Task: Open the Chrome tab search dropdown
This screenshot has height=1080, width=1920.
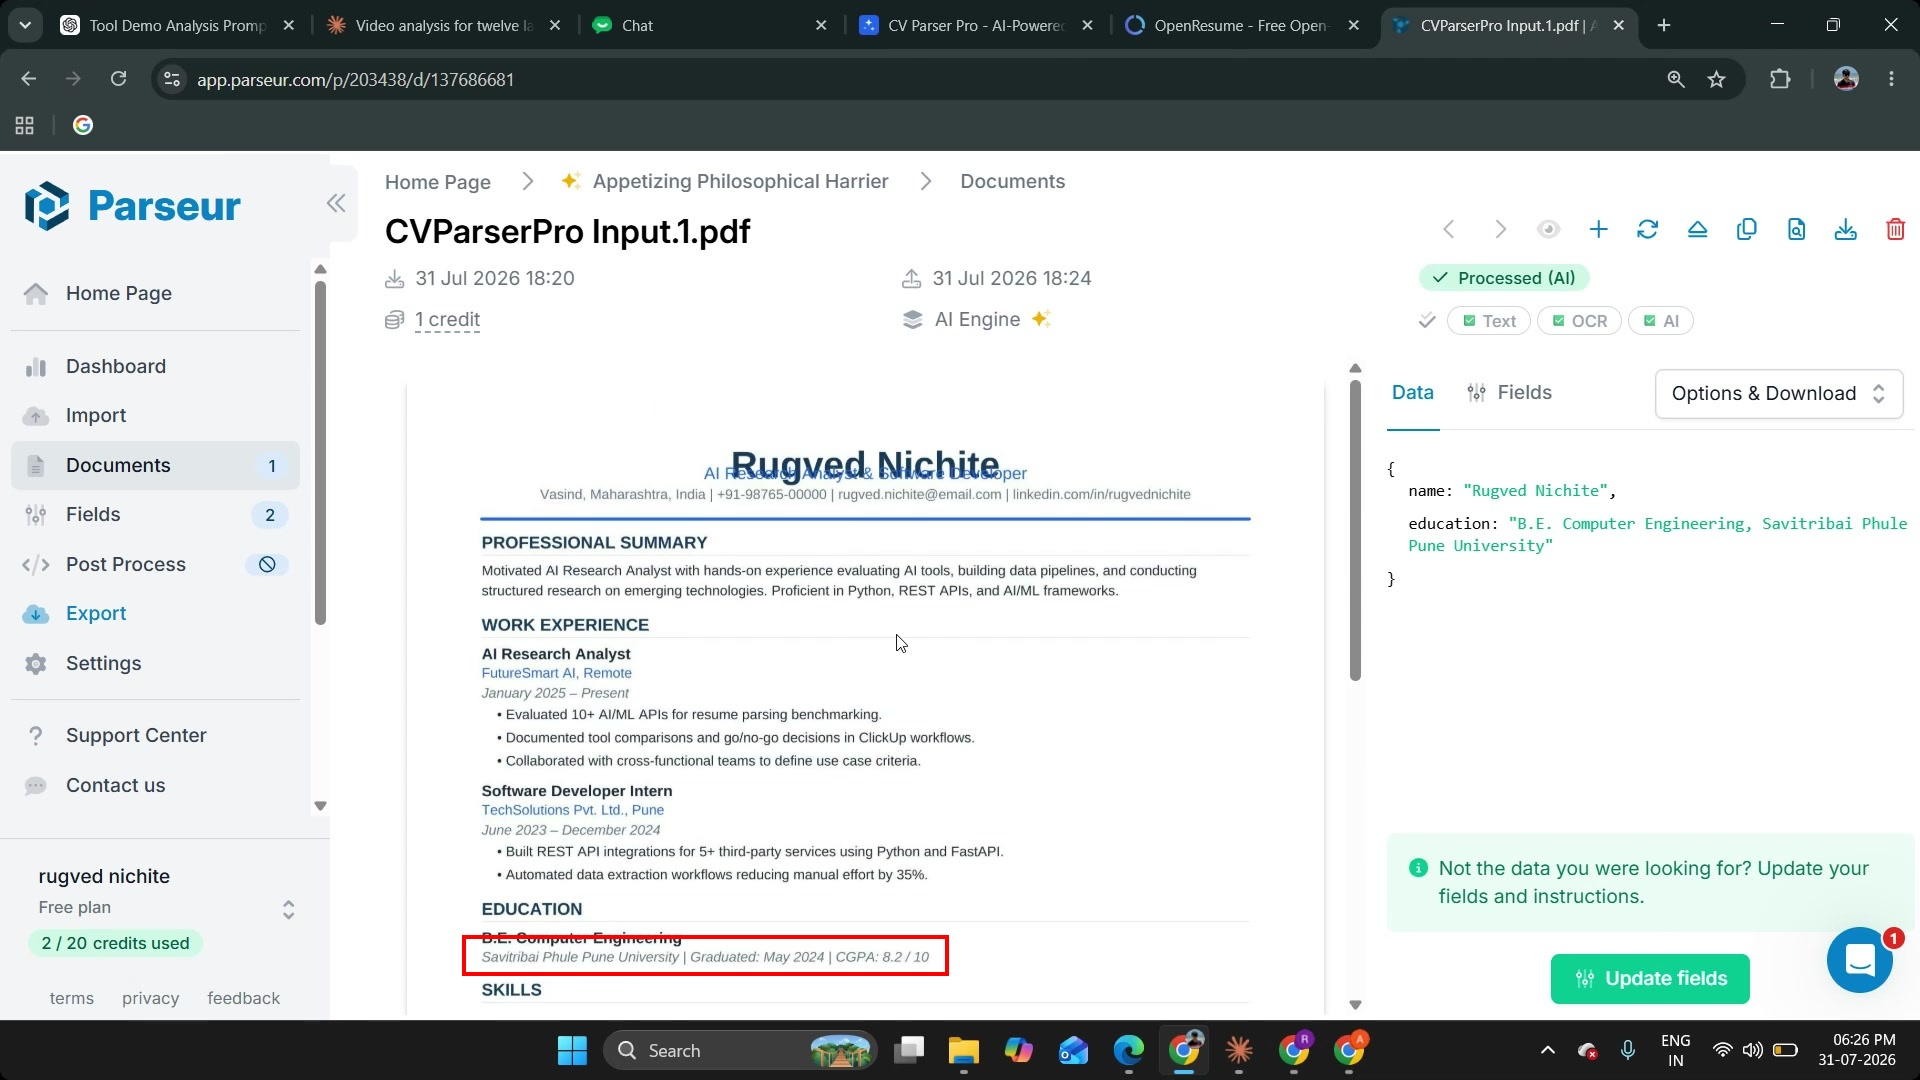Action: [25, 25]
